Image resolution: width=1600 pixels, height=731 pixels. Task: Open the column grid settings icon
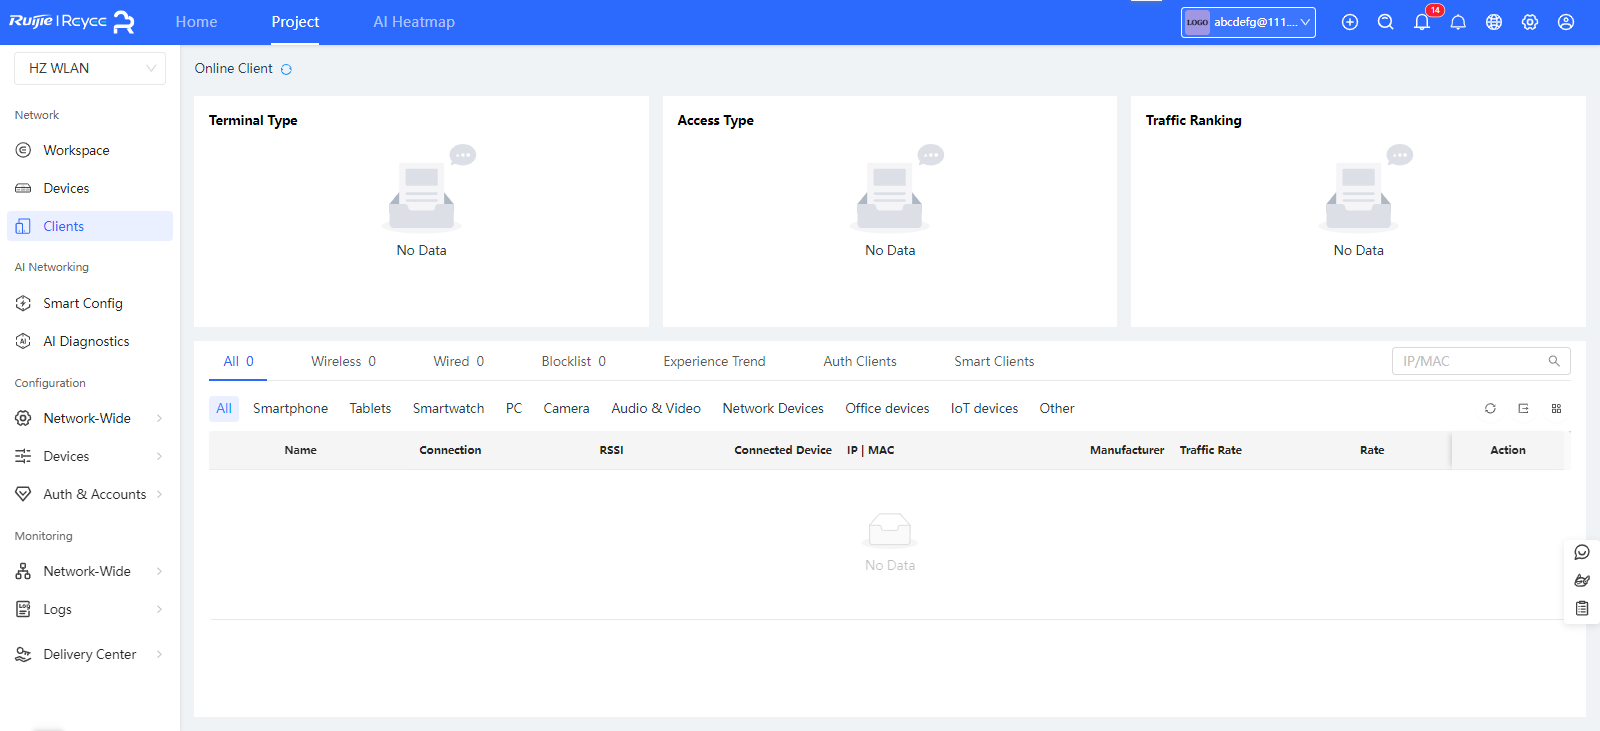1556,408
